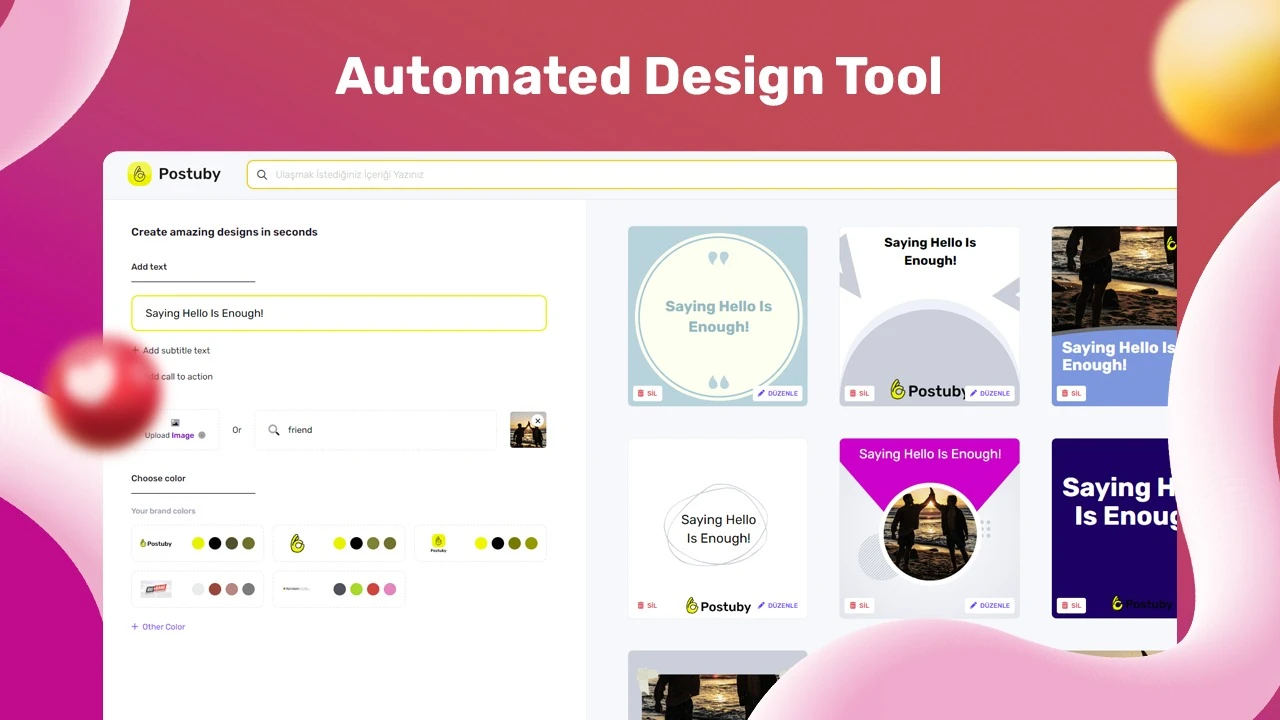Pick the yellow square logo brand color set
Image resolution: width=1280 pixels, height=720 pixels.
(x=481, y=543)
